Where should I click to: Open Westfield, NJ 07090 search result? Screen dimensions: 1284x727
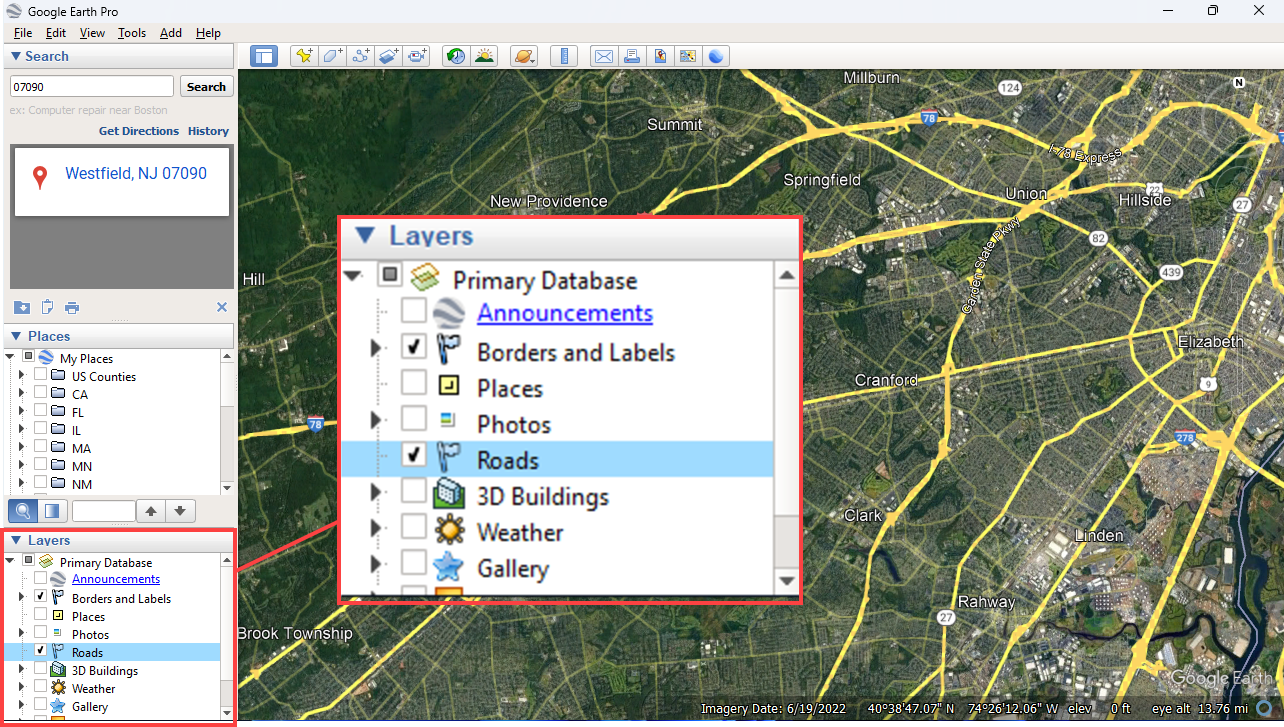(x=136, y=173)
